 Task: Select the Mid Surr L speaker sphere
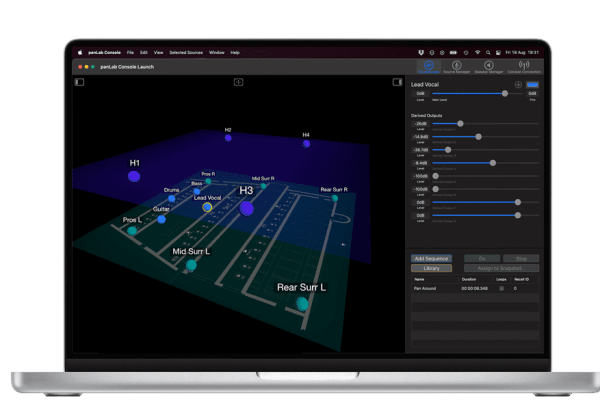tap(191, 265)
